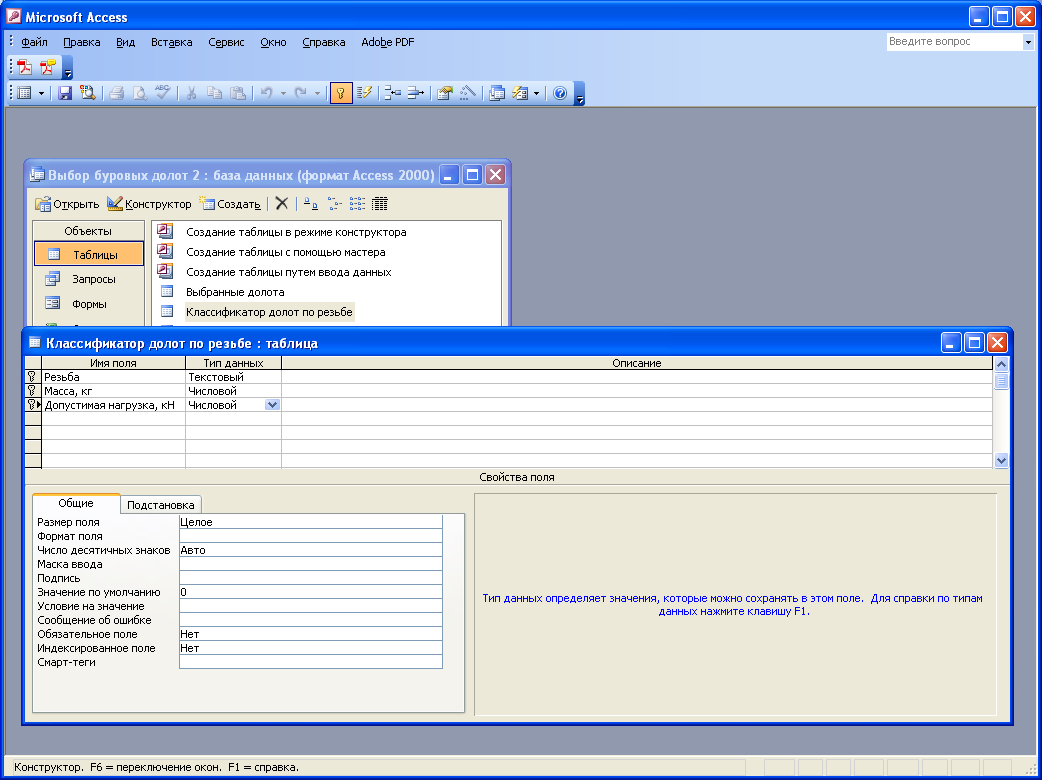The width and height of the screenshot is (1042, 780).
Task: Select Формы in the Objects pane
Action: click(x=89, y=304)
